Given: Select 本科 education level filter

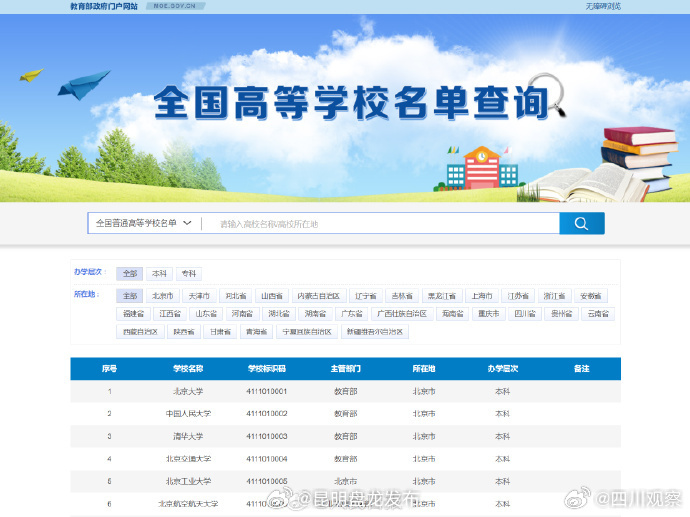Looking at the screenshot, I should tap(159, 273).
